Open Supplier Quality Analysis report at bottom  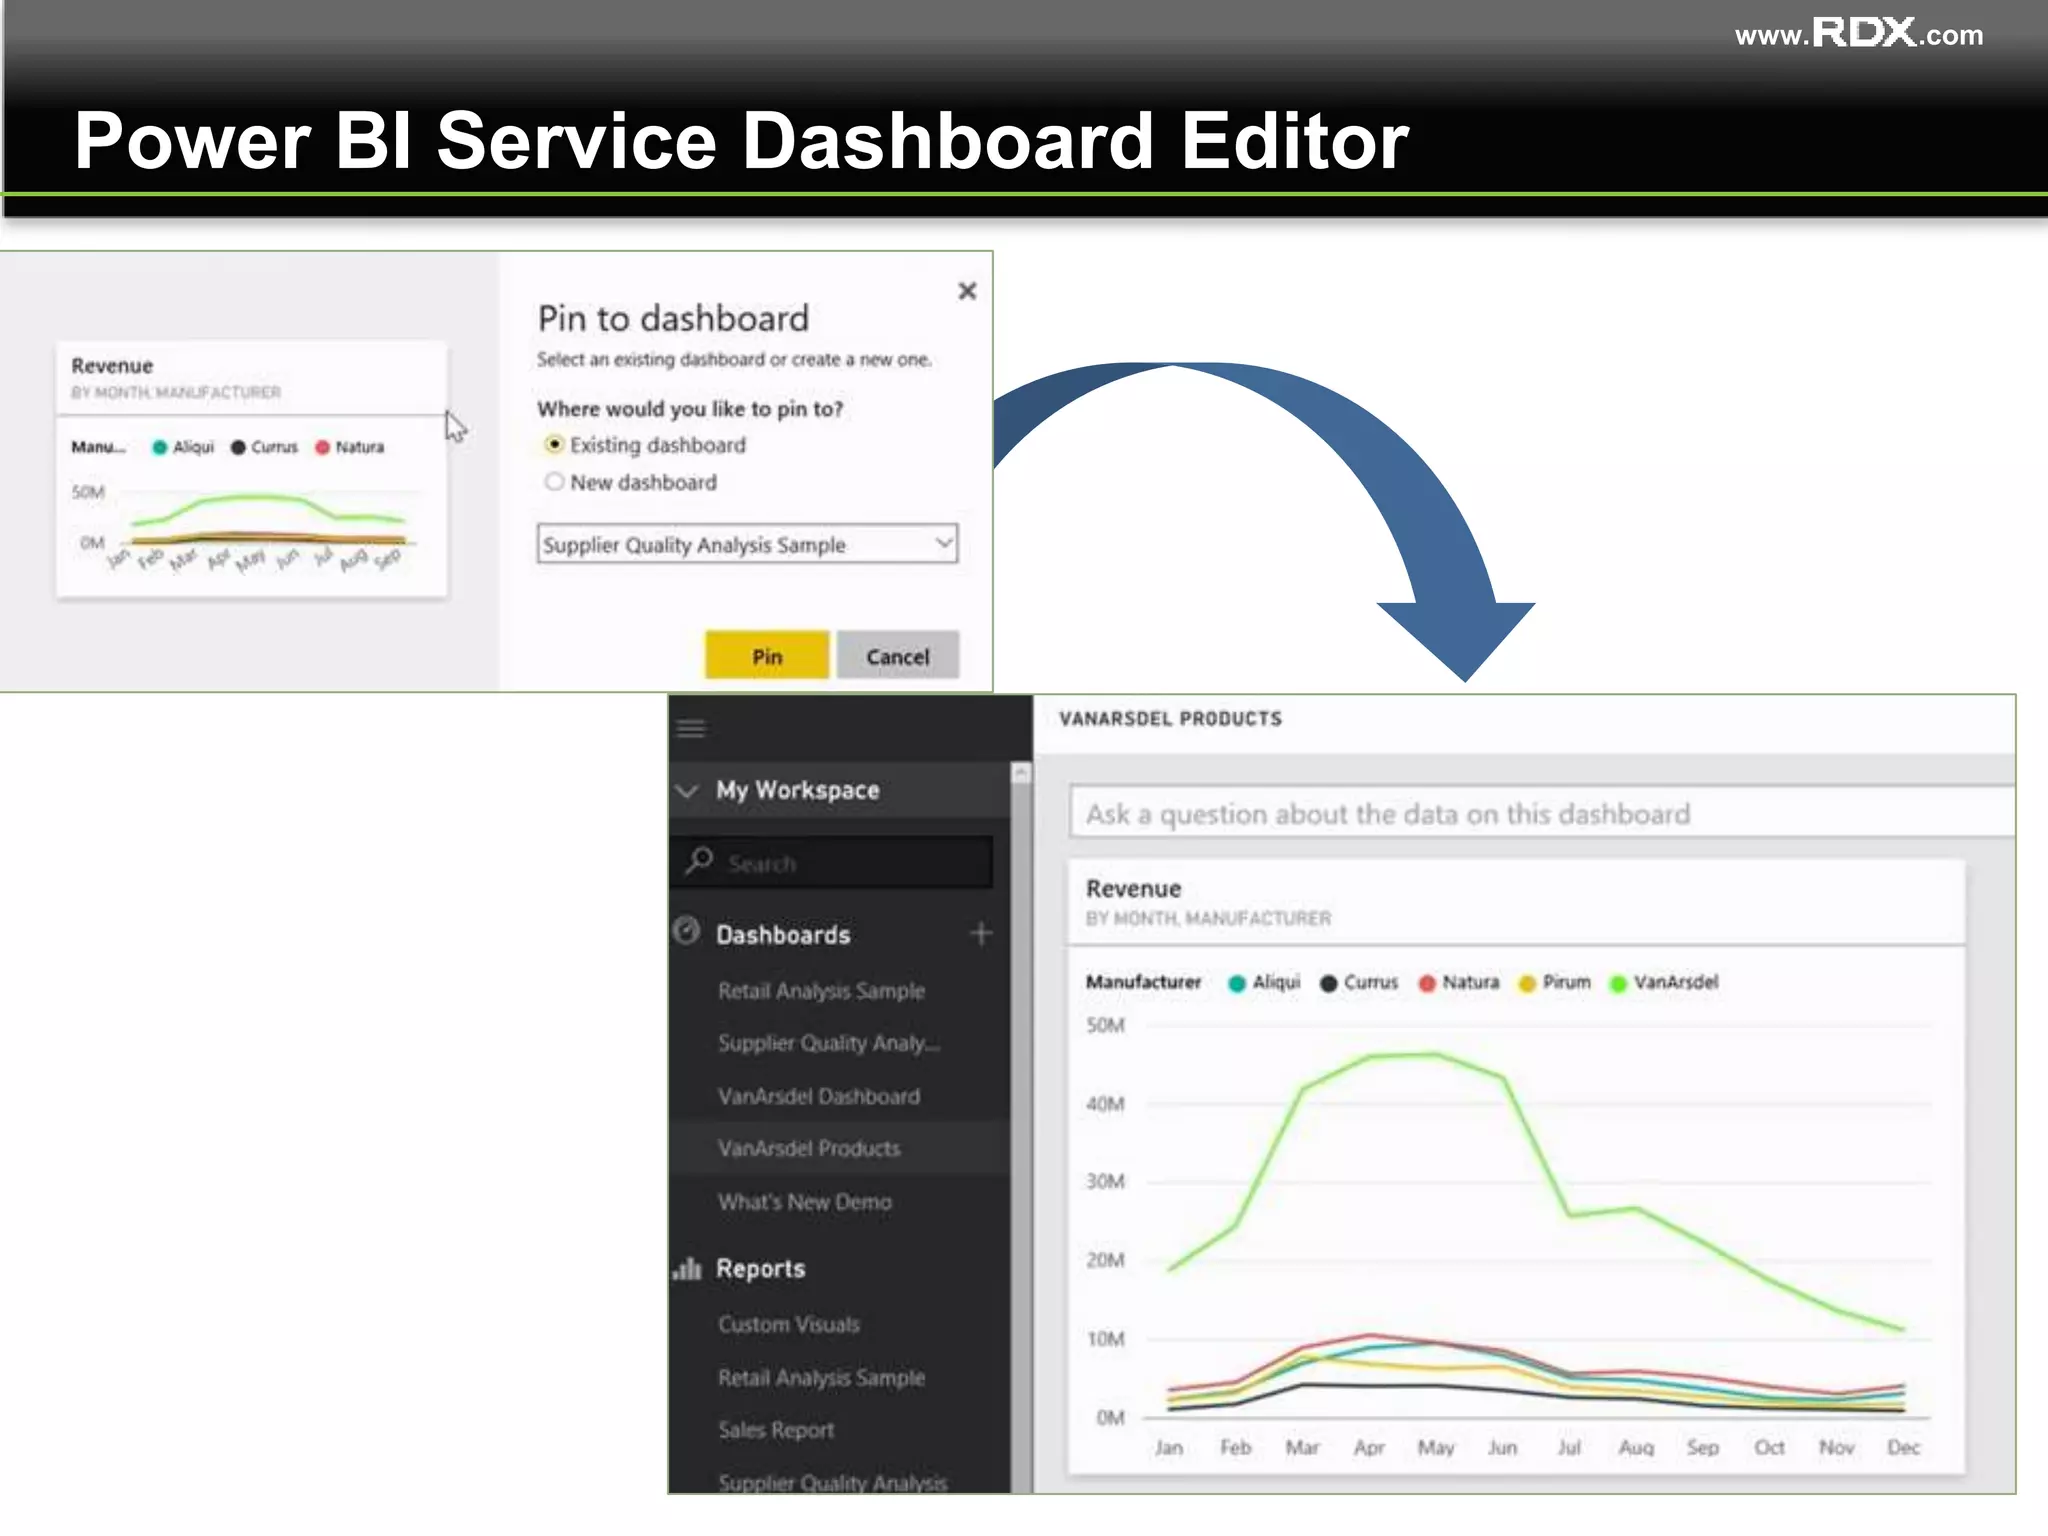[832, 1482]
